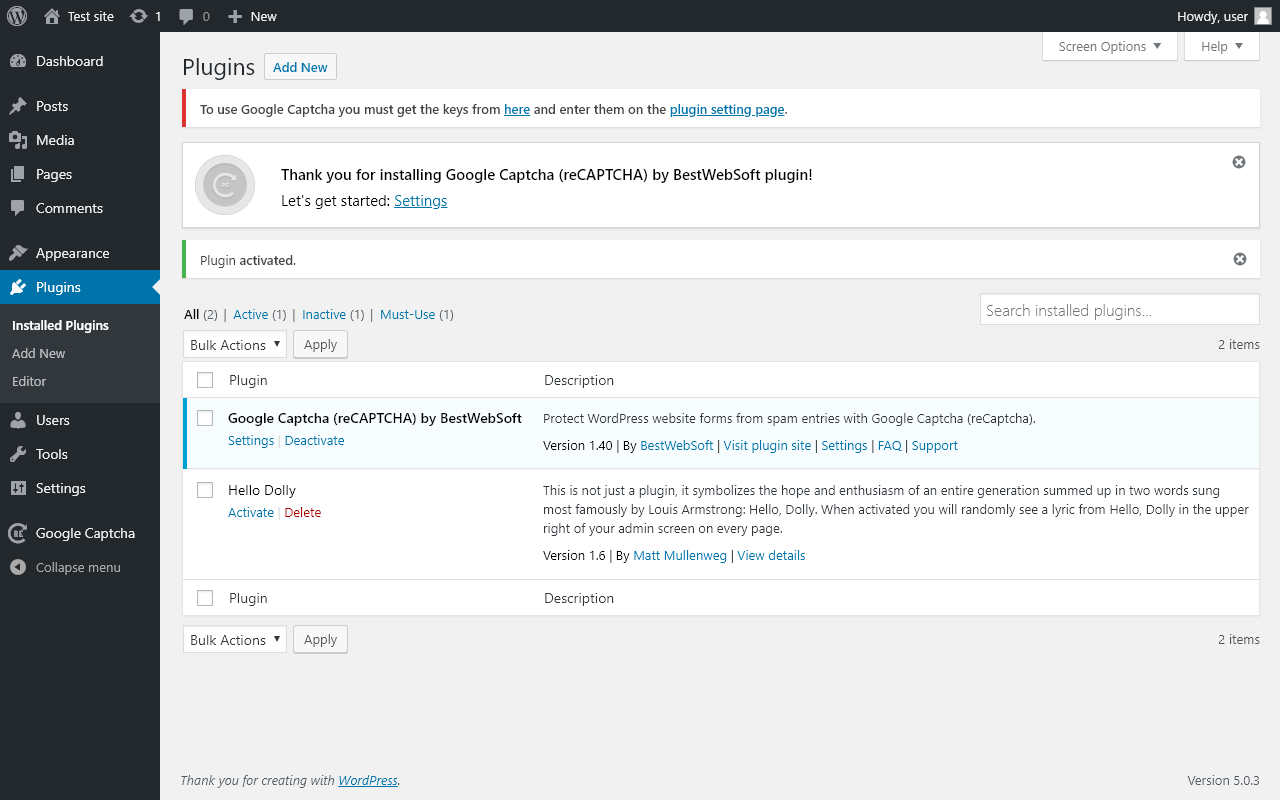Click the comments bubble icon in admin bar
Screen dimensions: 1280x800
click(x=186, y=16)
